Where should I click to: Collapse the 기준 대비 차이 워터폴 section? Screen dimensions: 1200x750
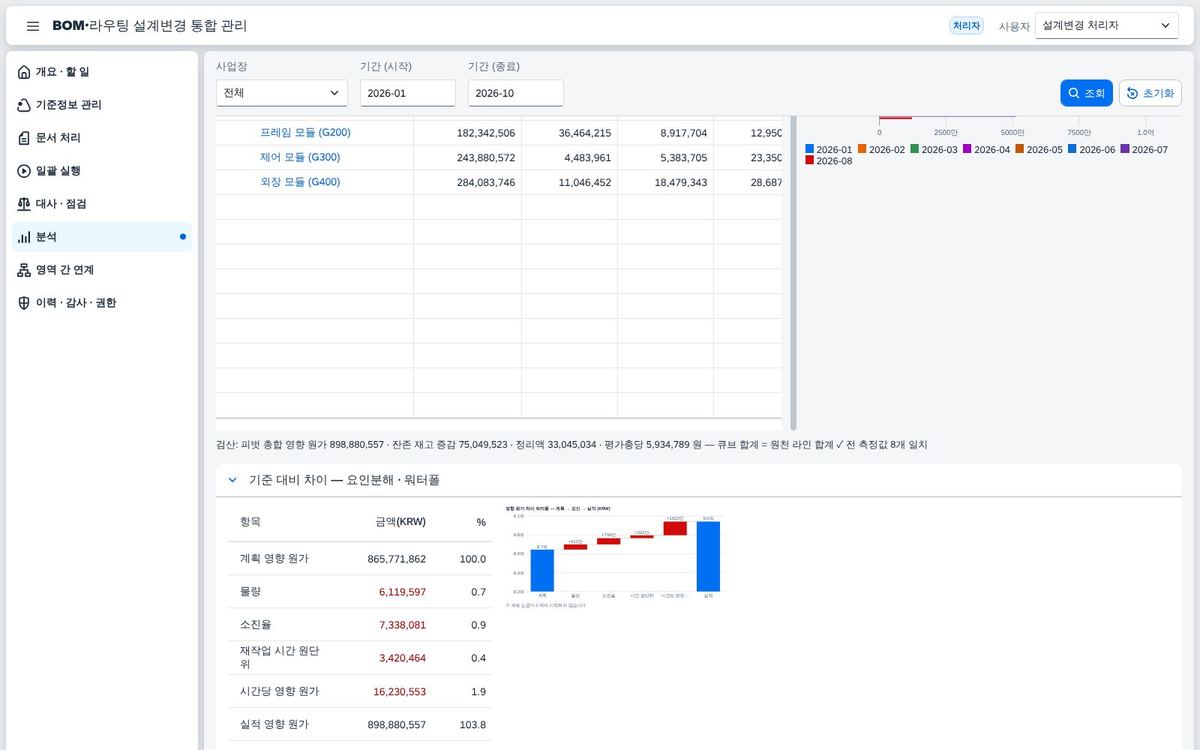point(232,480)
